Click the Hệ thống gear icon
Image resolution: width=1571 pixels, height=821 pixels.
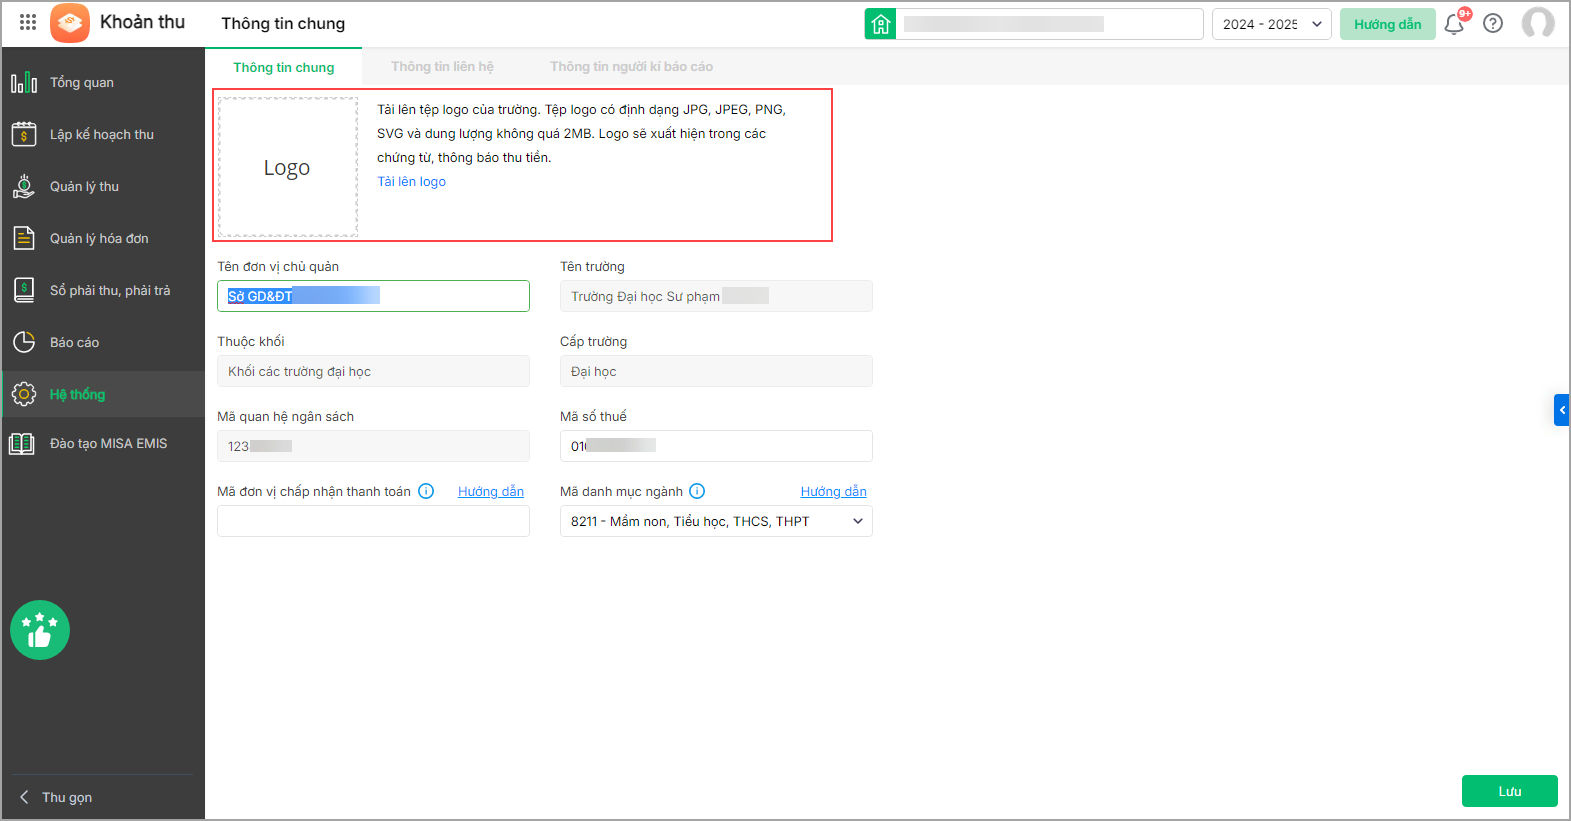(24, 394)
